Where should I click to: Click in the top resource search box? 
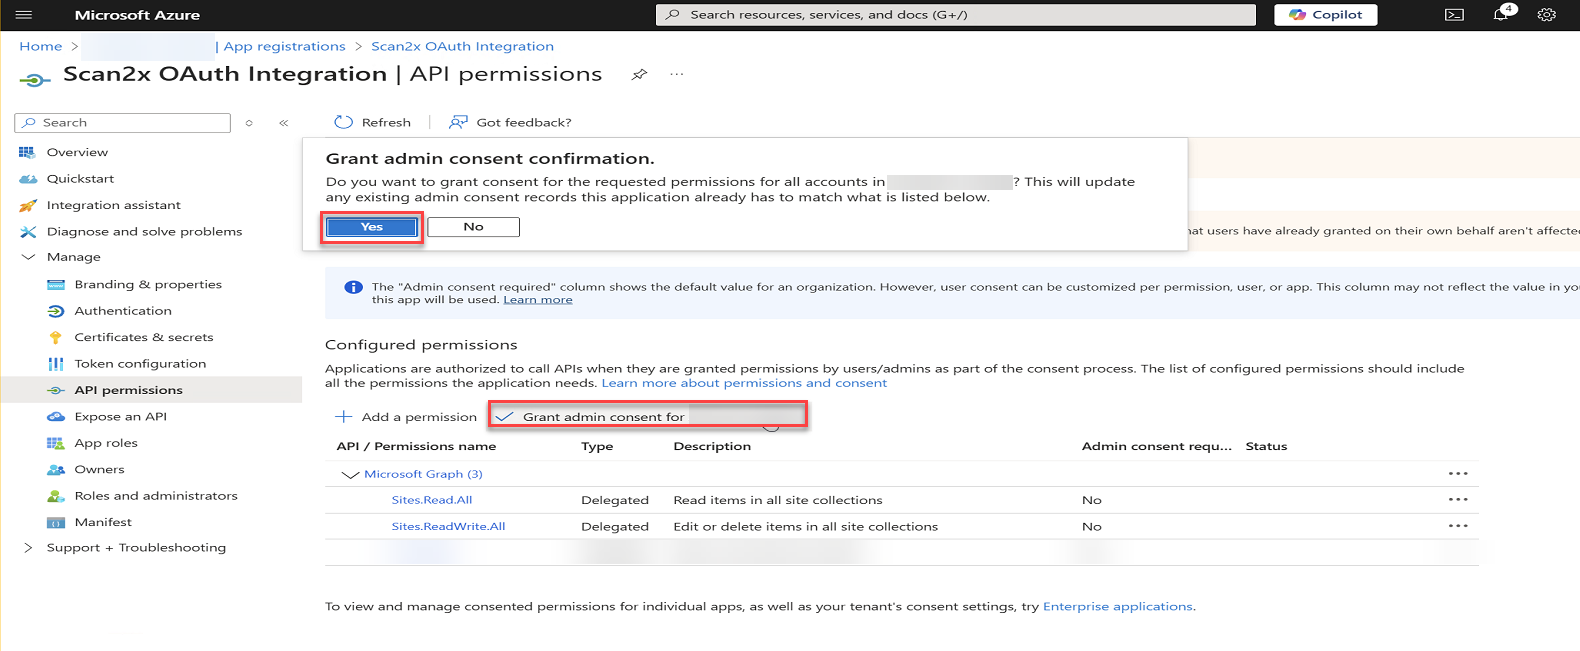[x=955, y=15]
